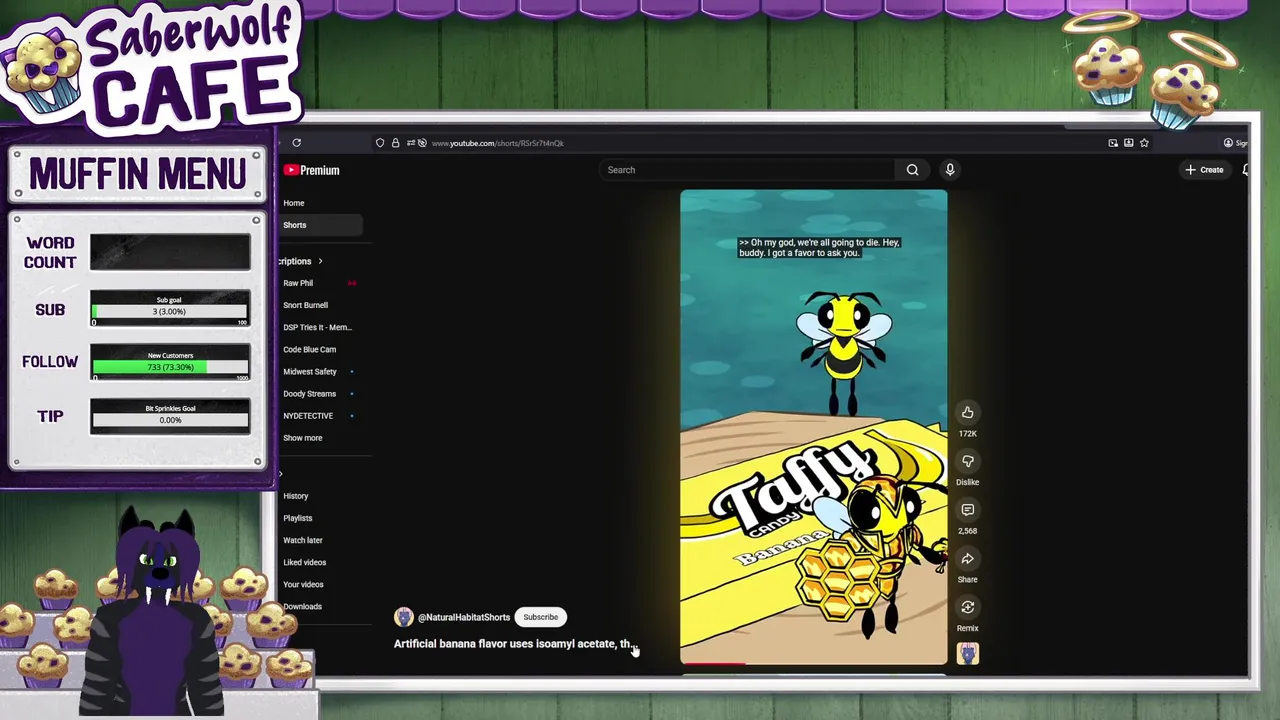Click the bee Short video player
1280x720 pixels.
click(813, 426)
